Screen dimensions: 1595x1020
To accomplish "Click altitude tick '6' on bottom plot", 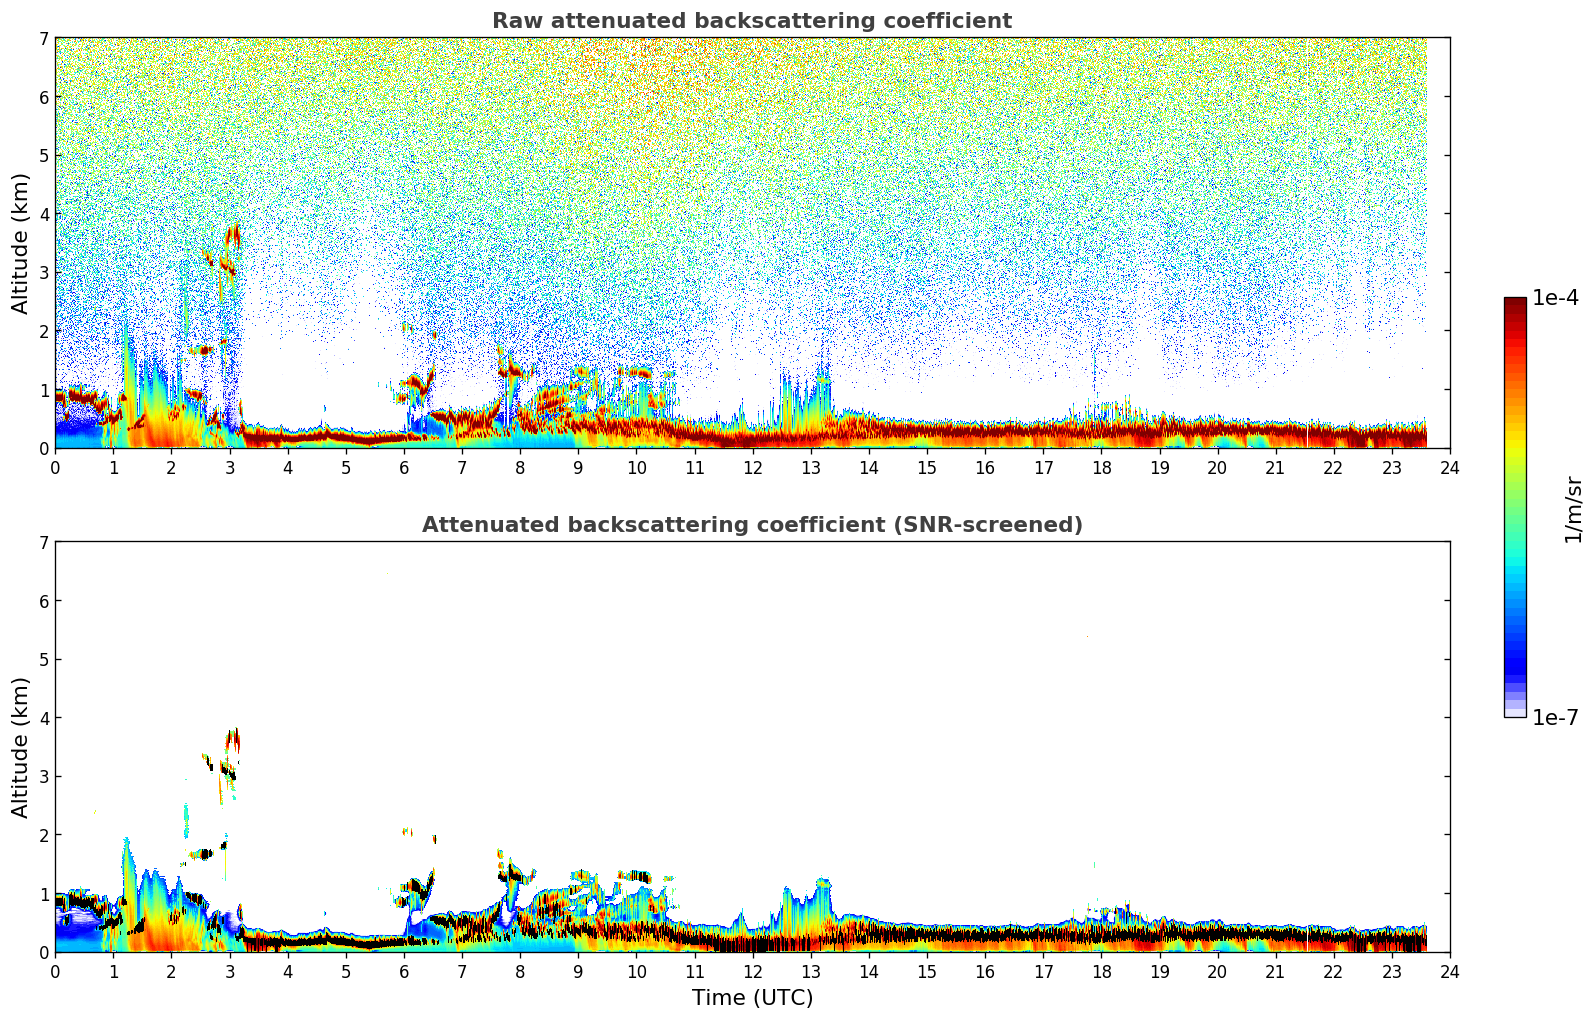I will click(x=44, y=601).
